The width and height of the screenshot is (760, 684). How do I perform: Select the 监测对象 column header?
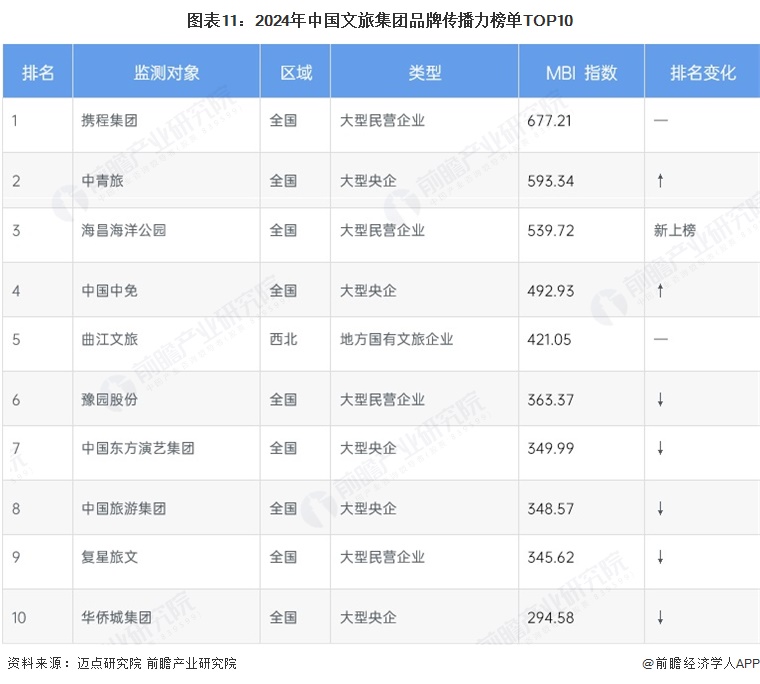coord(167,73)
